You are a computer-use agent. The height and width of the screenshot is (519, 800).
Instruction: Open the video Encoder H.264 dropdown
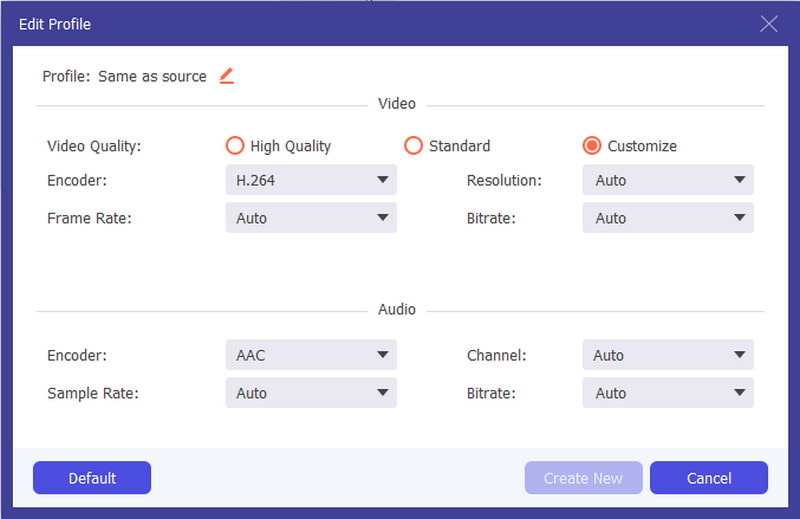[311, 180]
